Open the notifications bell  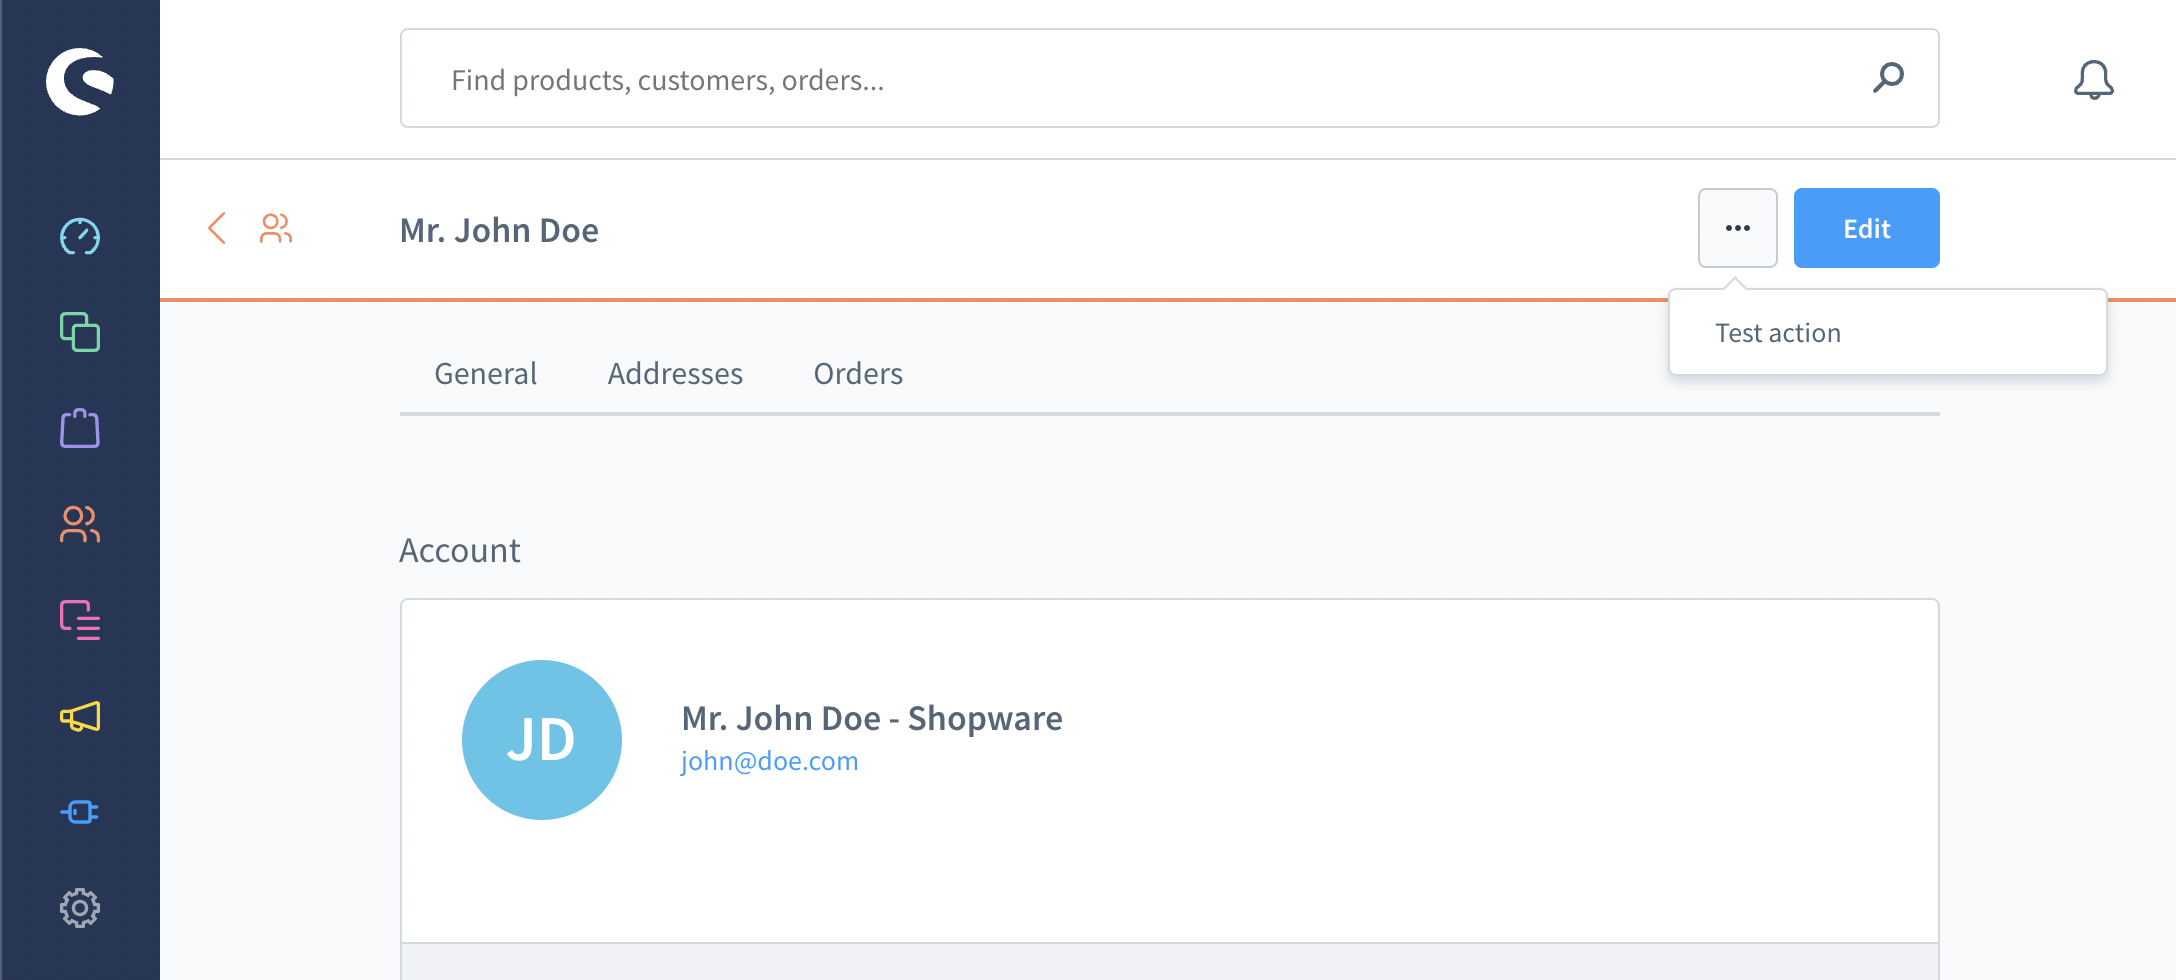tap(2093, 80)
